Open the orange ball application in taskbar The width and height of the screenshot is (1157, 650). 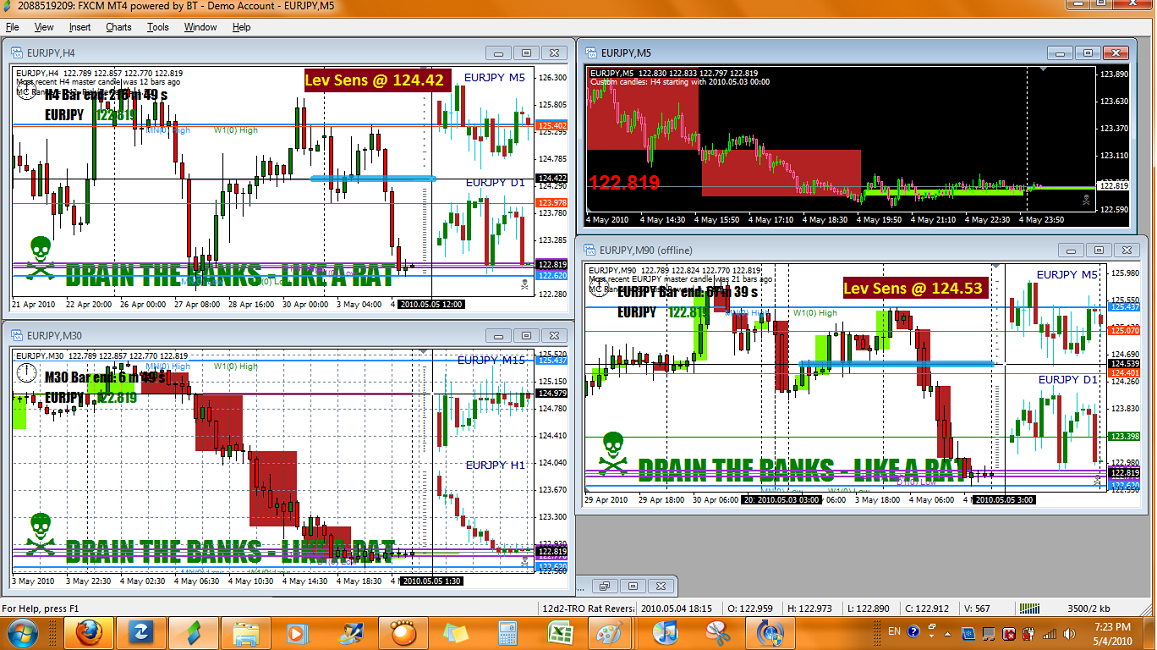(x=403, y=634)
